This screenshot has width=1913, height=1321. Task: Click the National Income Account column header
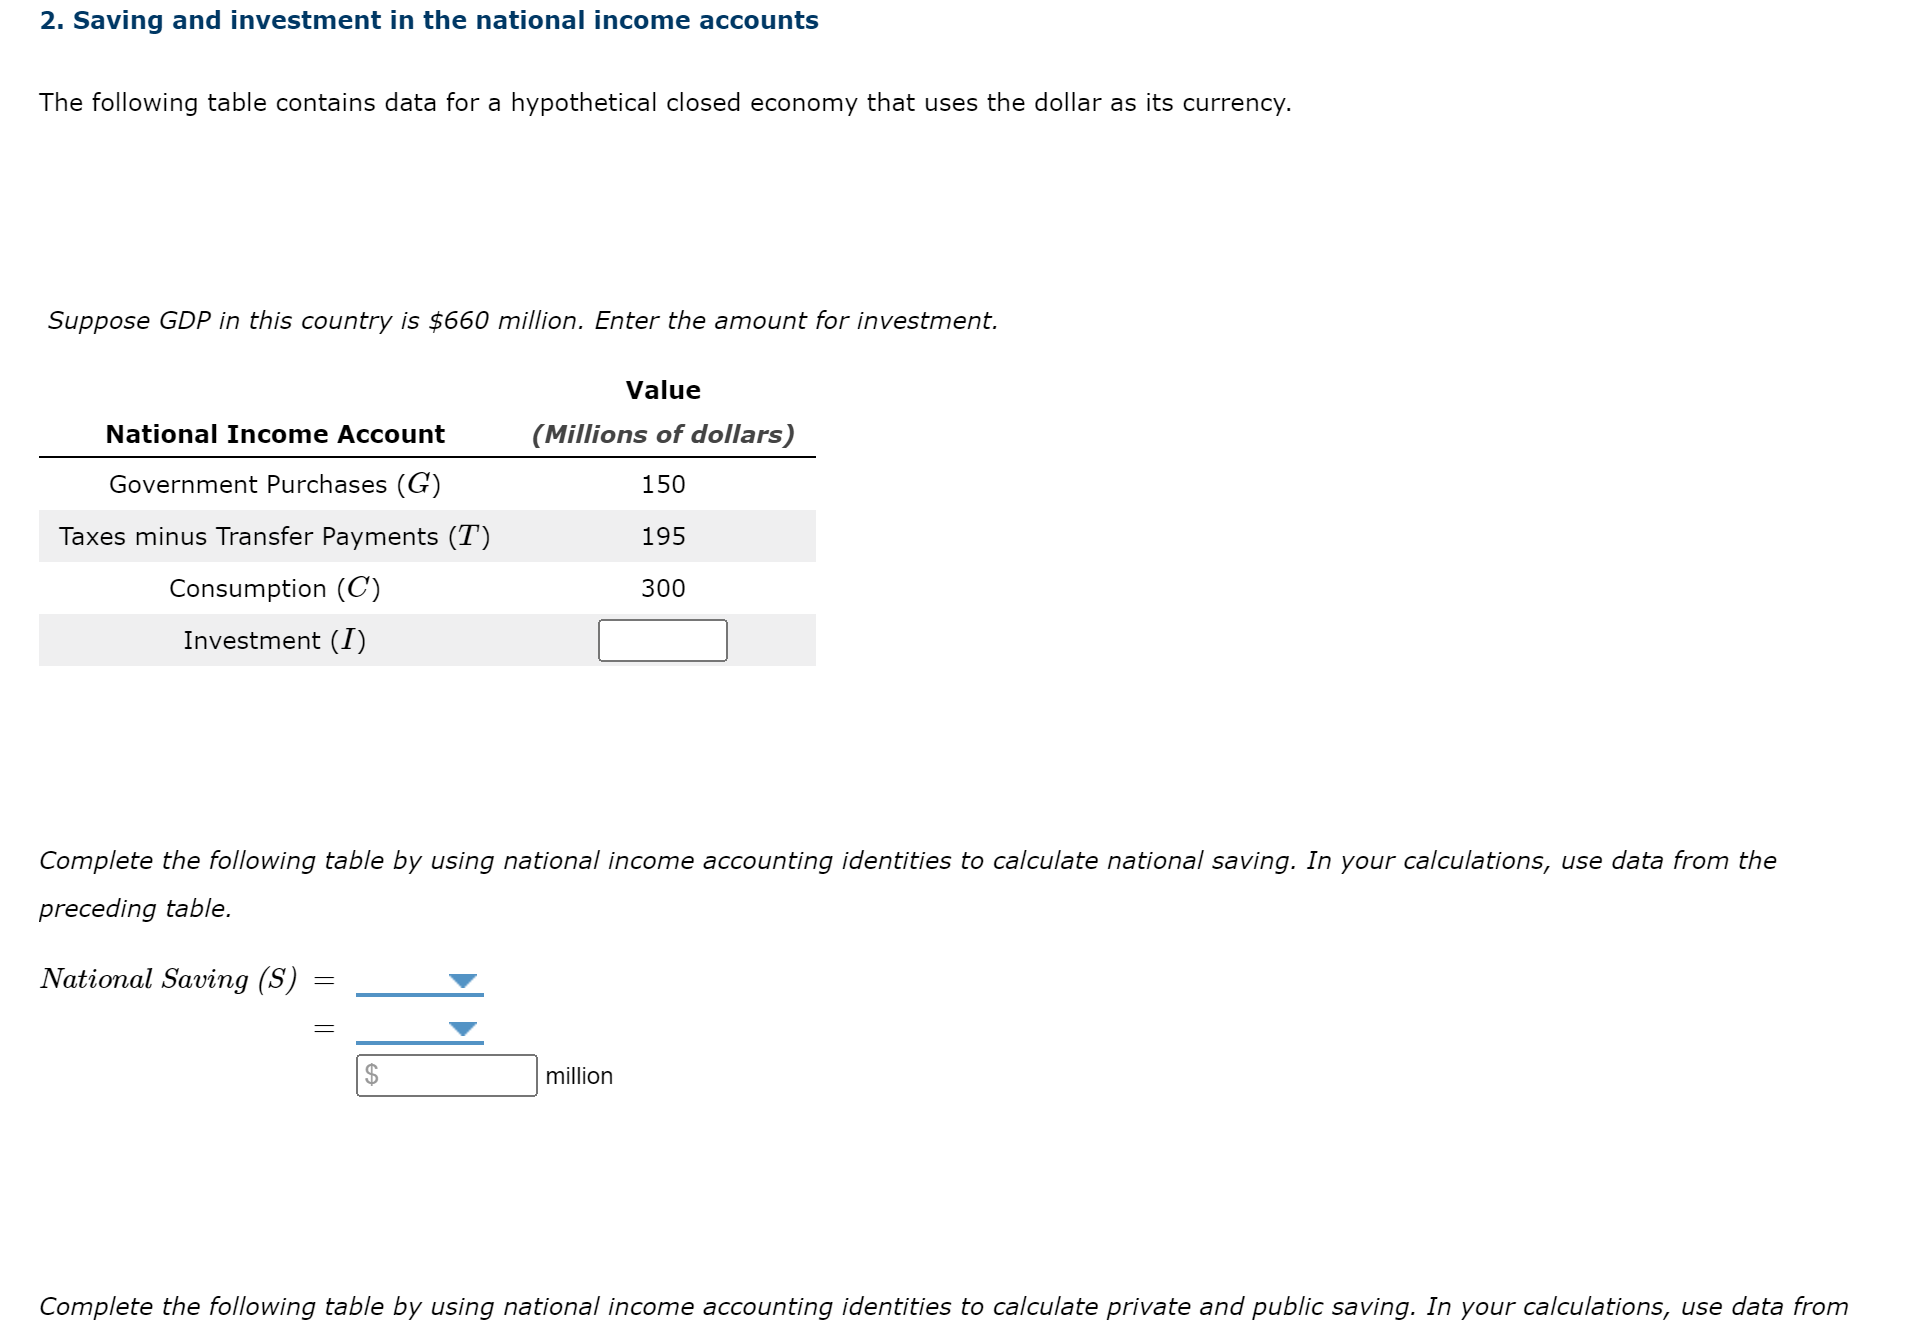pyautogui.click(x=275, y=434)
